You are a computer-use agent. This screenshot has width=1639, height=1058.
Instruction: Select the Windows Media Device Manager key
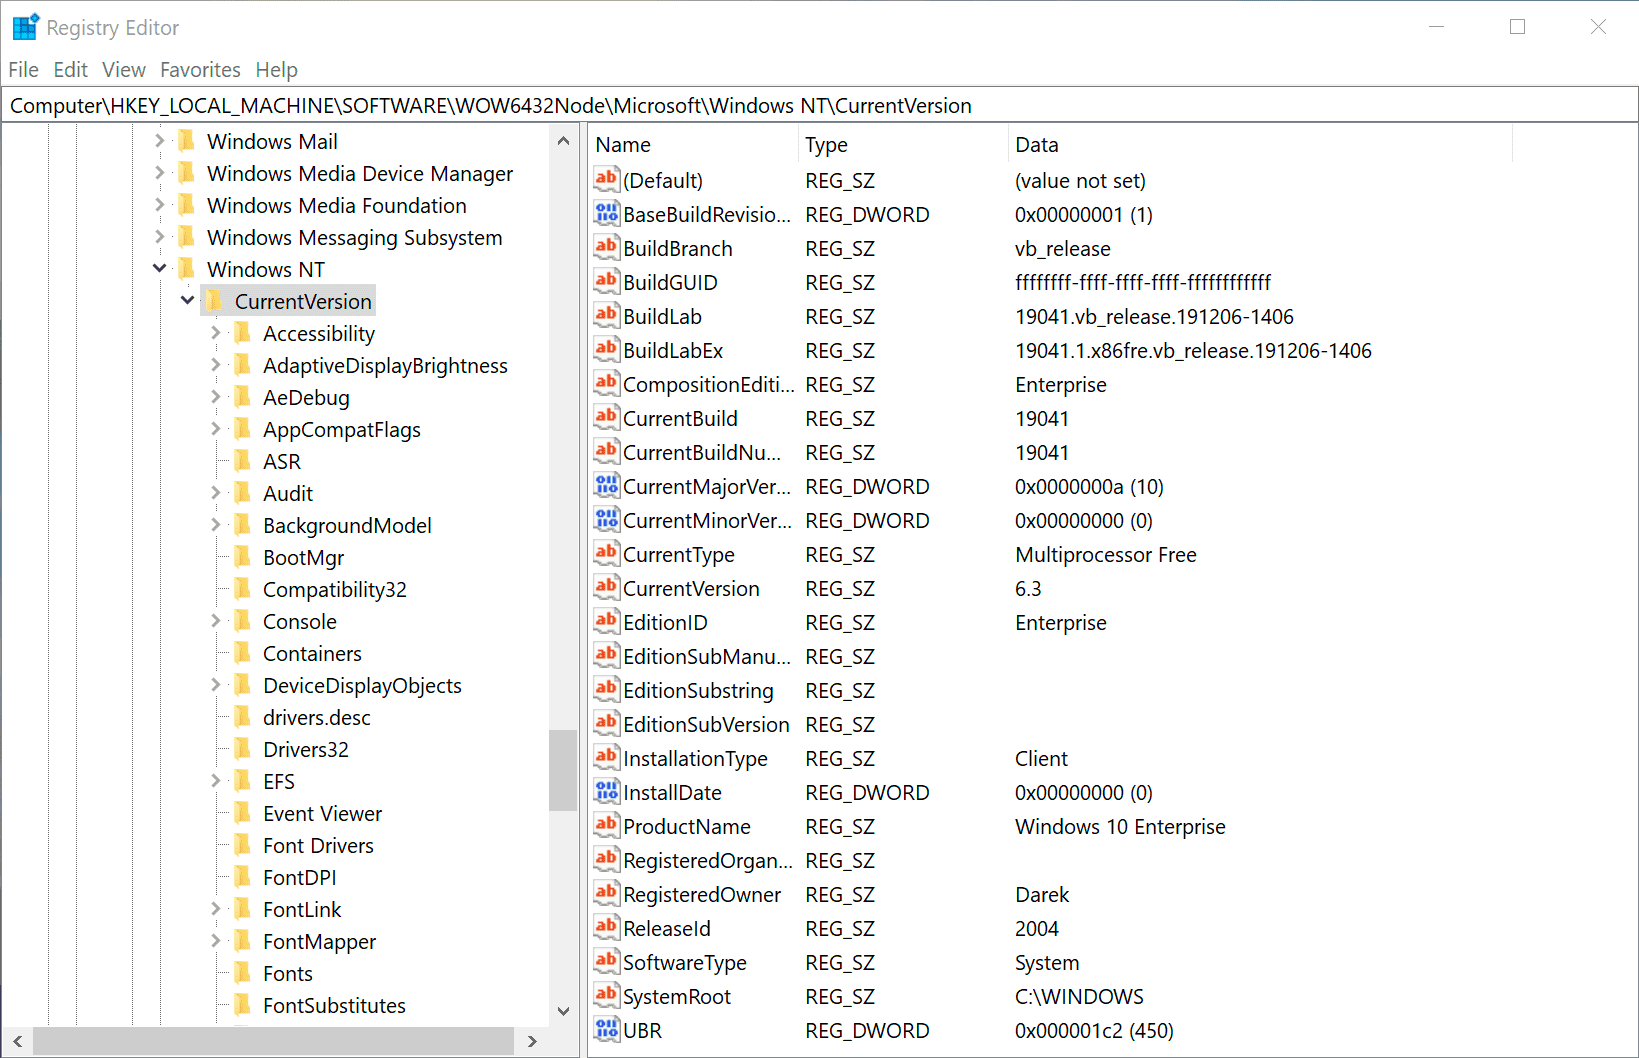point(360,173)
